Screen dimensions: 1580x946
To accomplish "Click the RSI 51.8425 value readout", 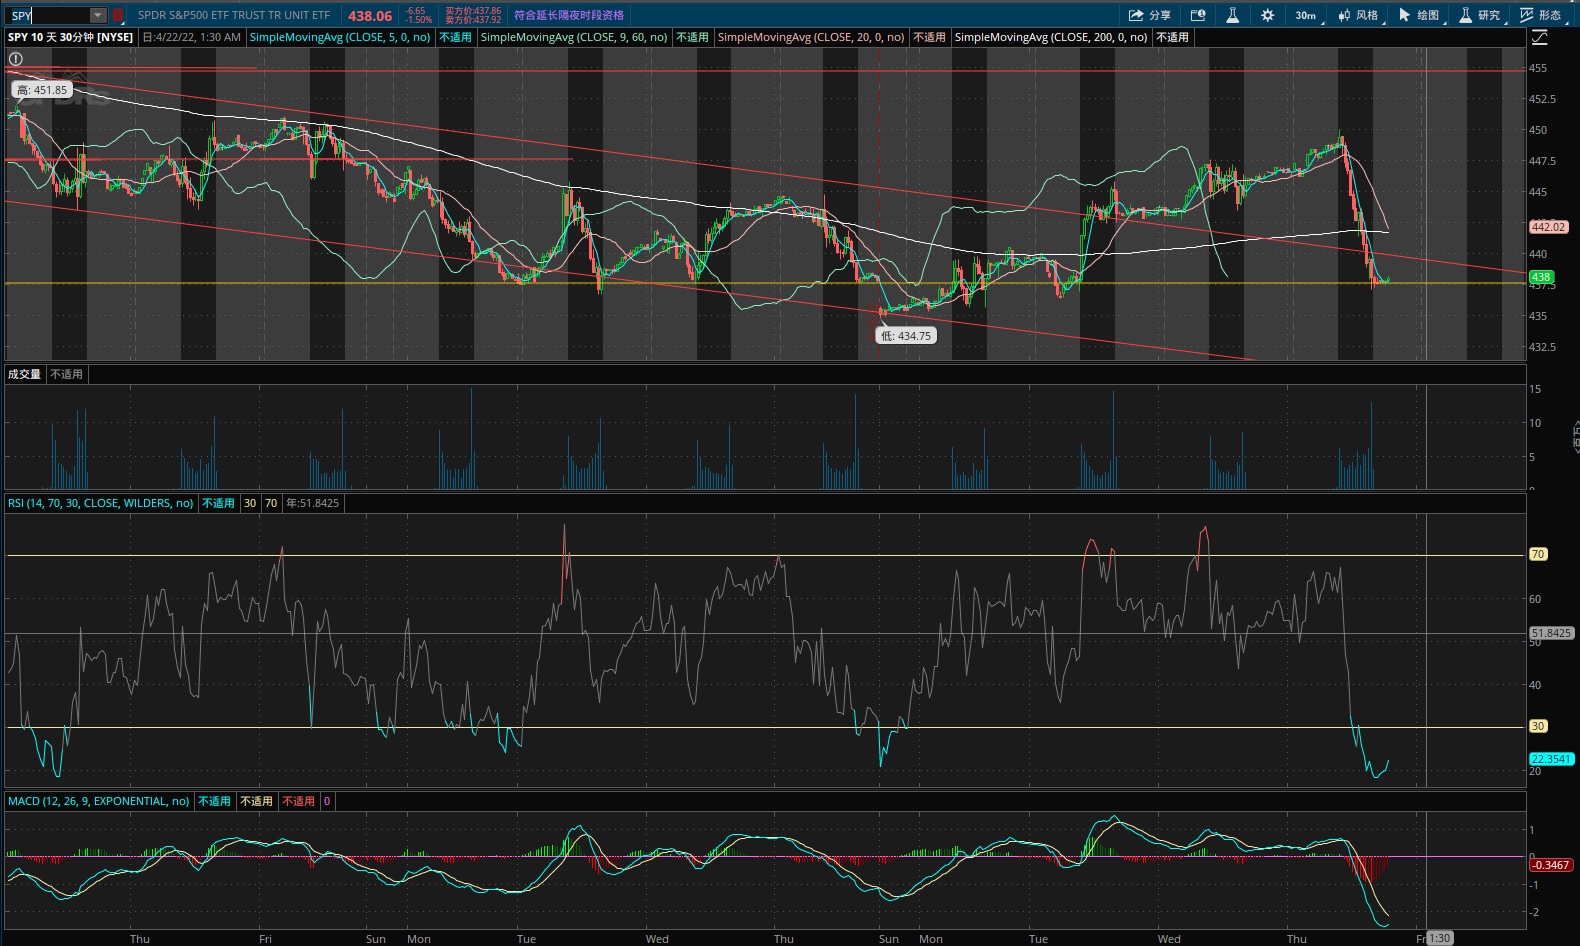I will click(313, 503).
